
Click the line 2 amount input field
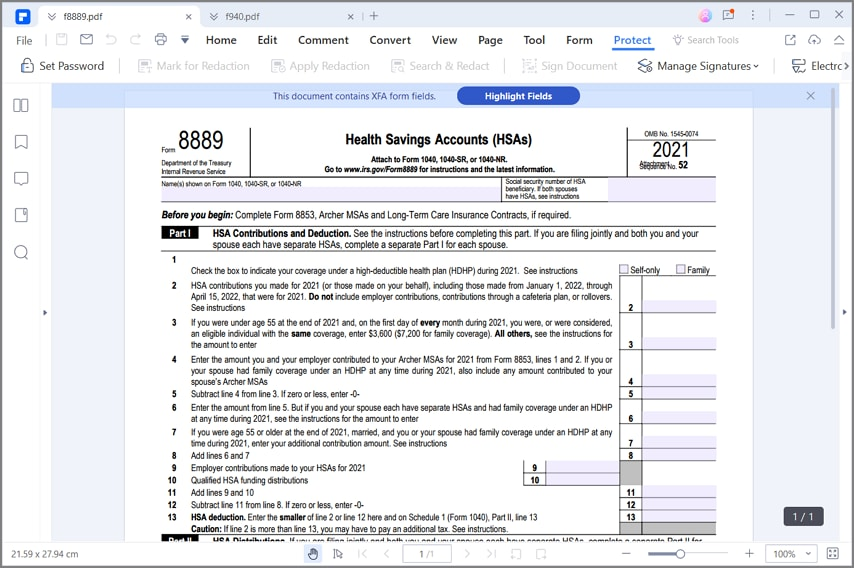[678, 307]
